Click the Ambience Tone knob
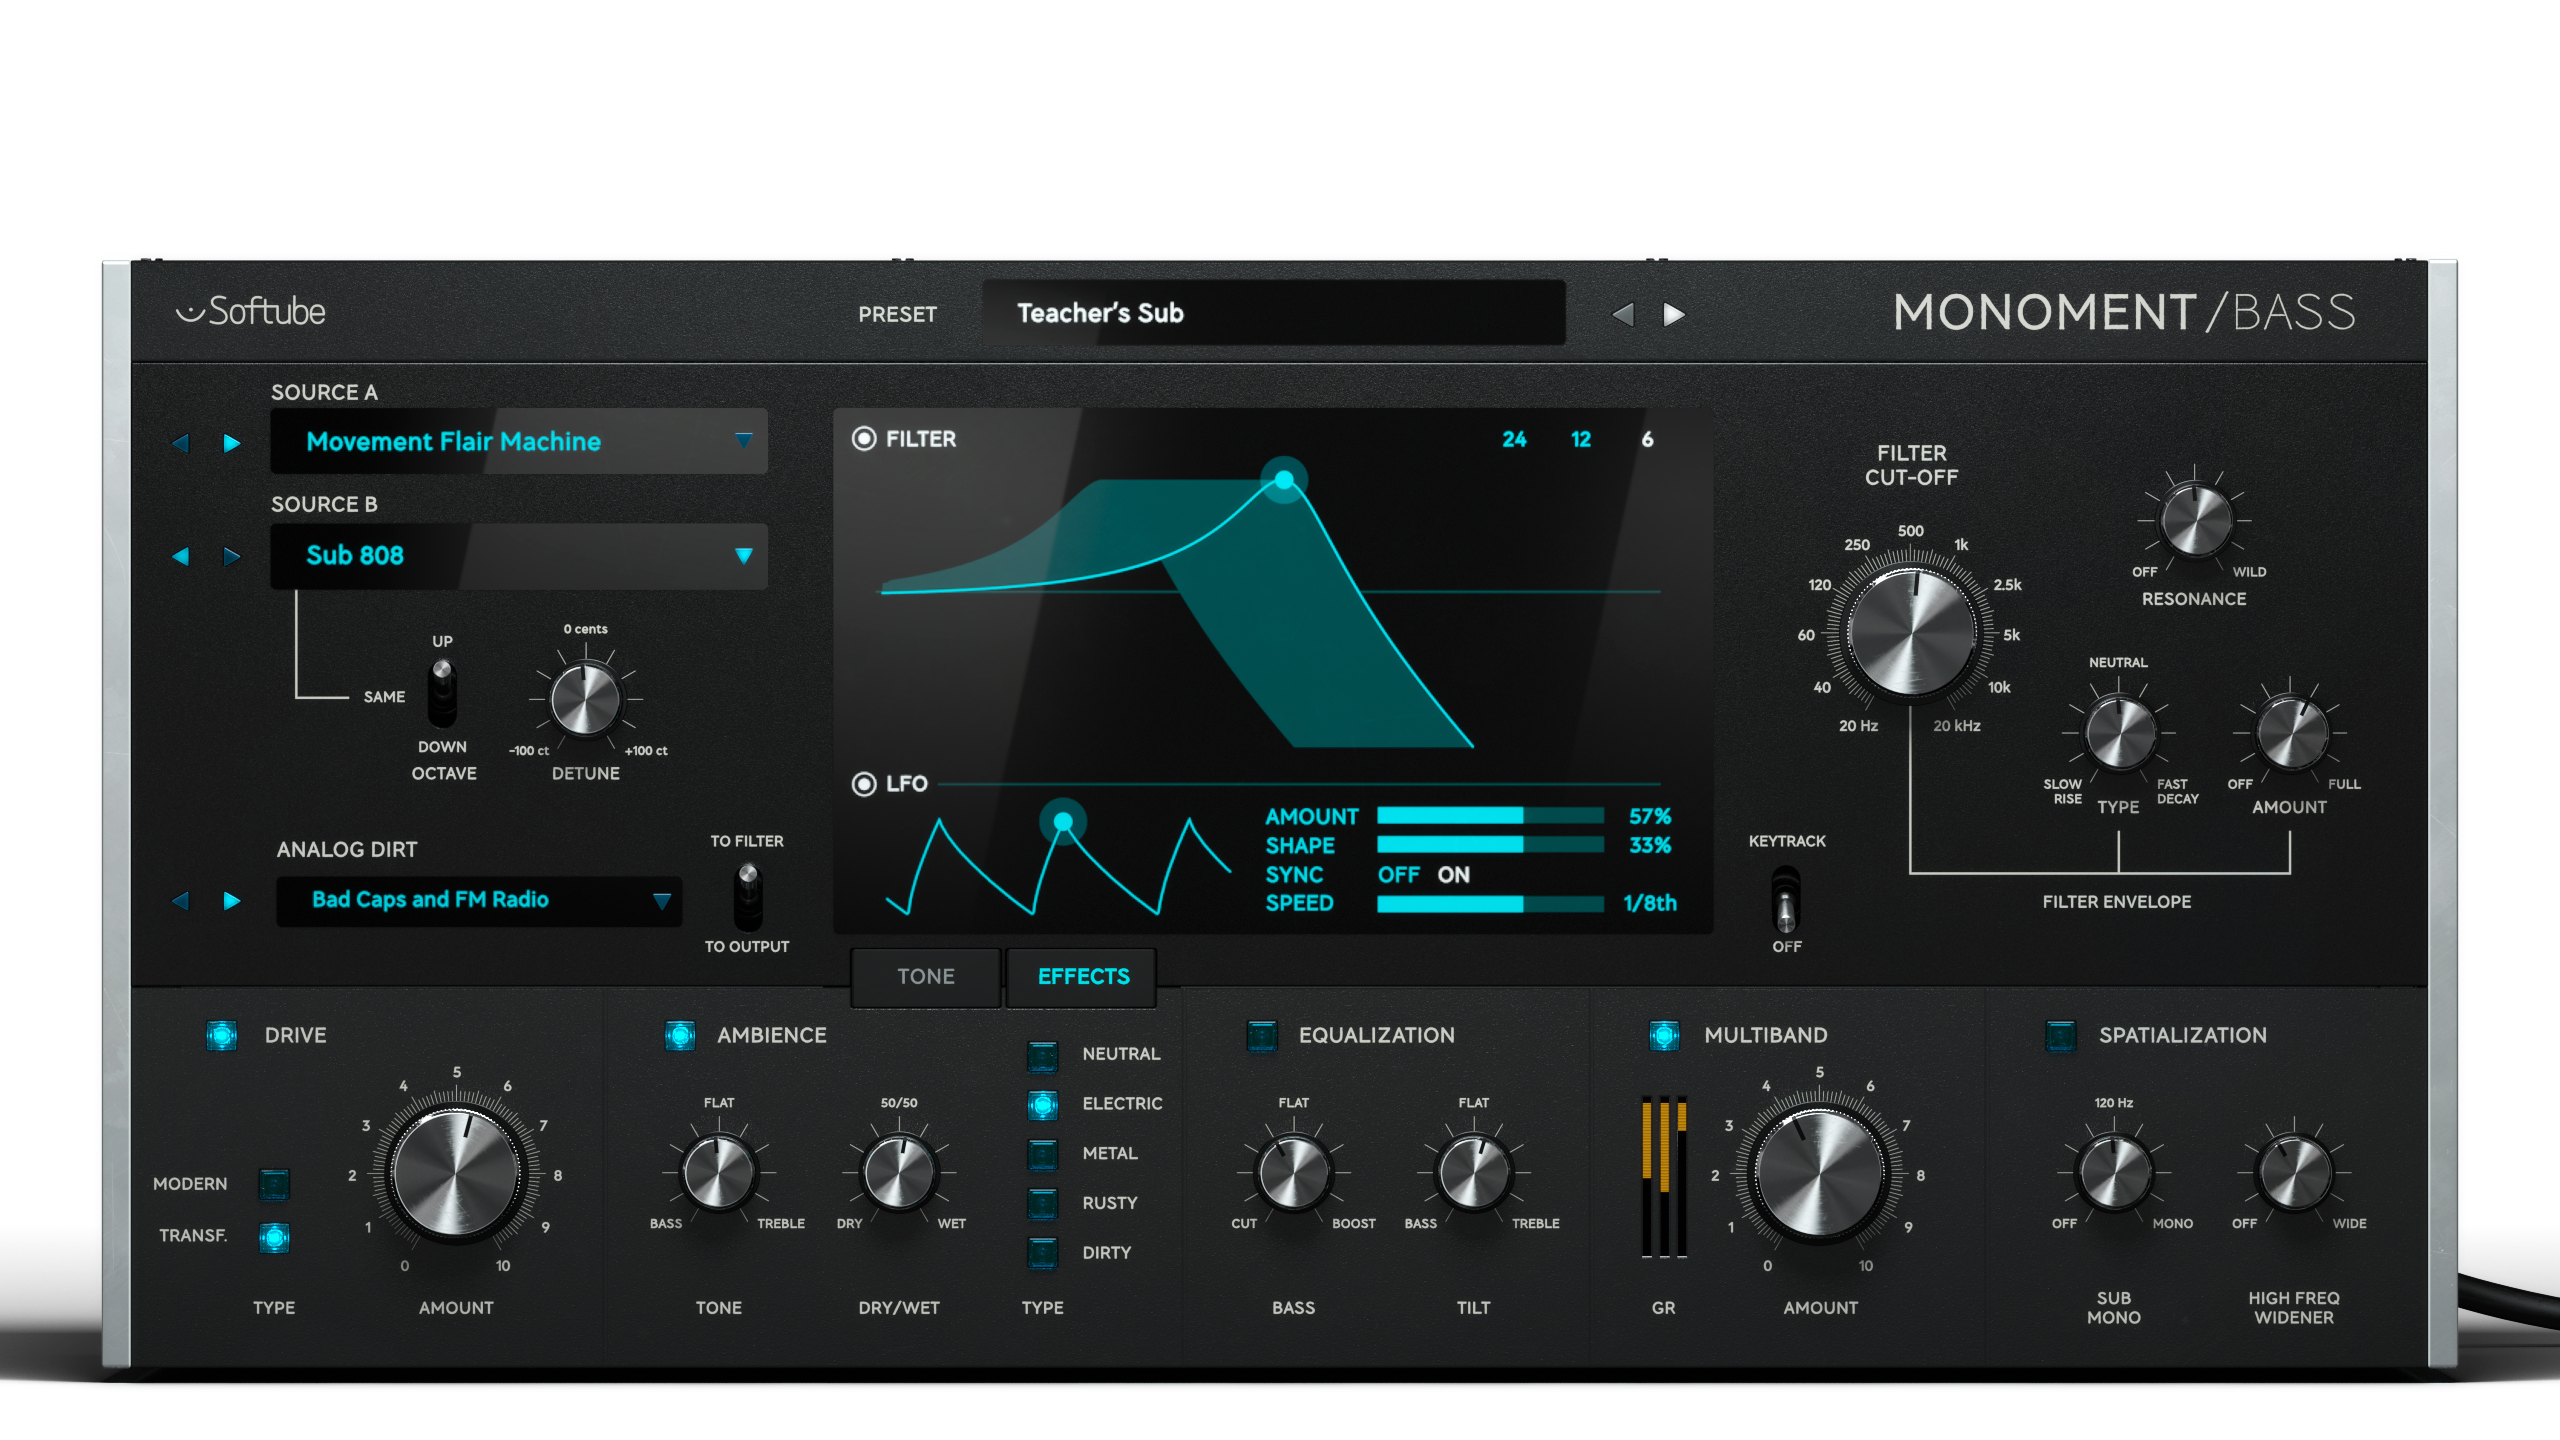Screen dimensions: 2560x1440 (718, 1172)
